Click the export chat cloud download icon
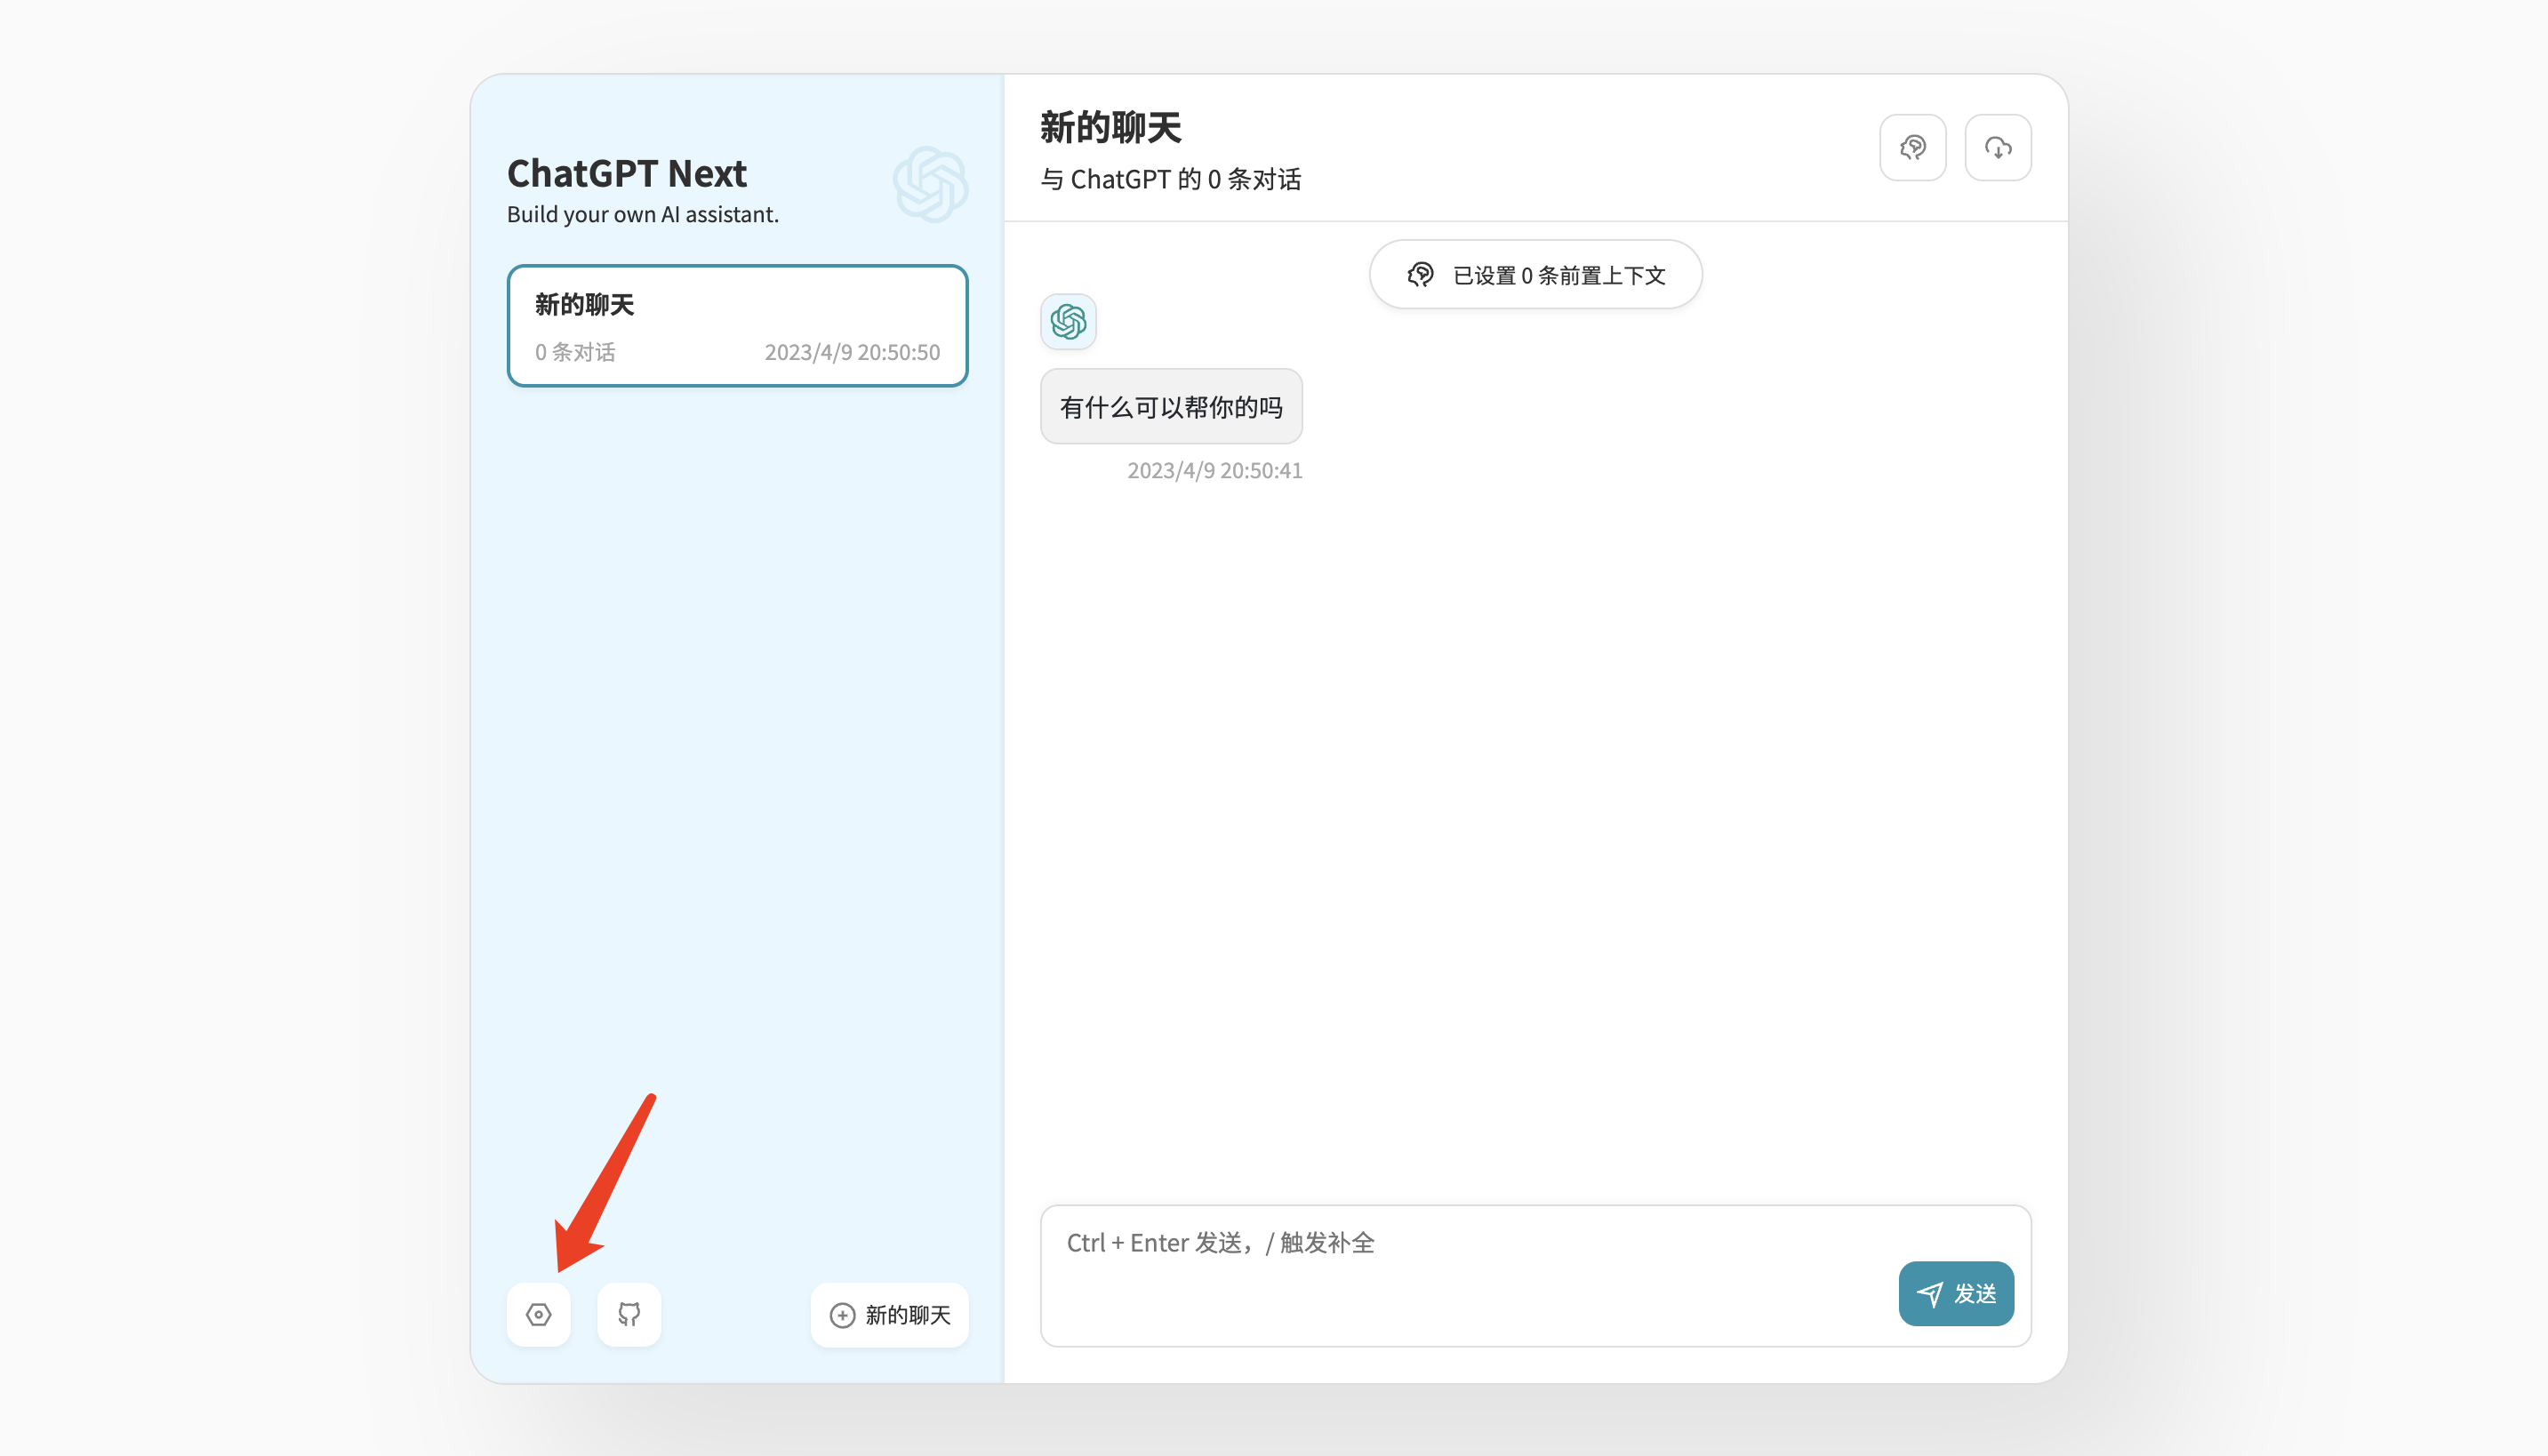Screen dimensions: 2548x1456 (x=1997, y=148)
